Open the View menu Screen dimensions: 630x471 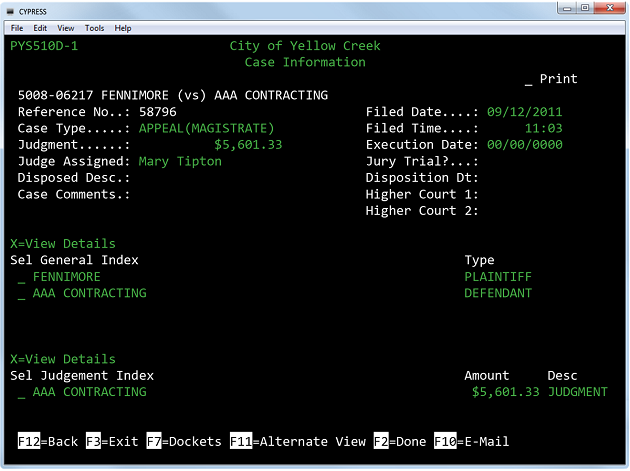[65, 28]
